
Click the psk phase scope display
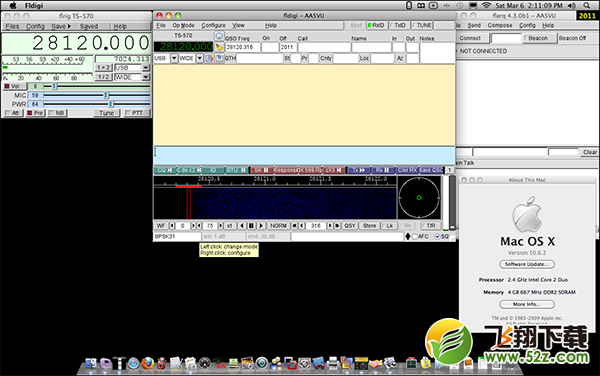click(419, 198)
